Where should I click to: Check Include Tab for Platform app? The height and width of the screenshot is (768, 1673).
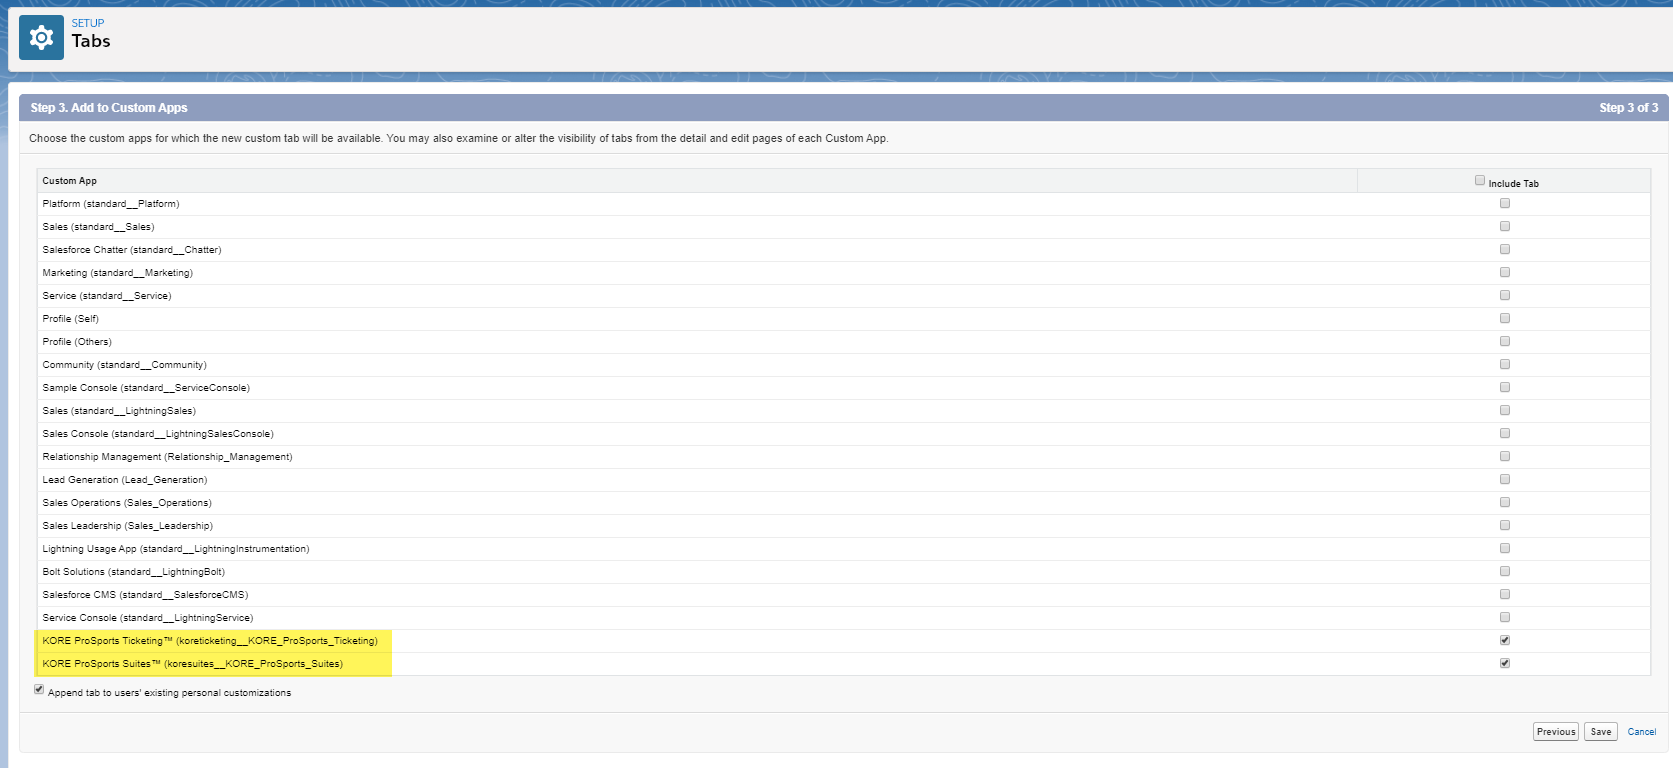[x=1504, y=203]
